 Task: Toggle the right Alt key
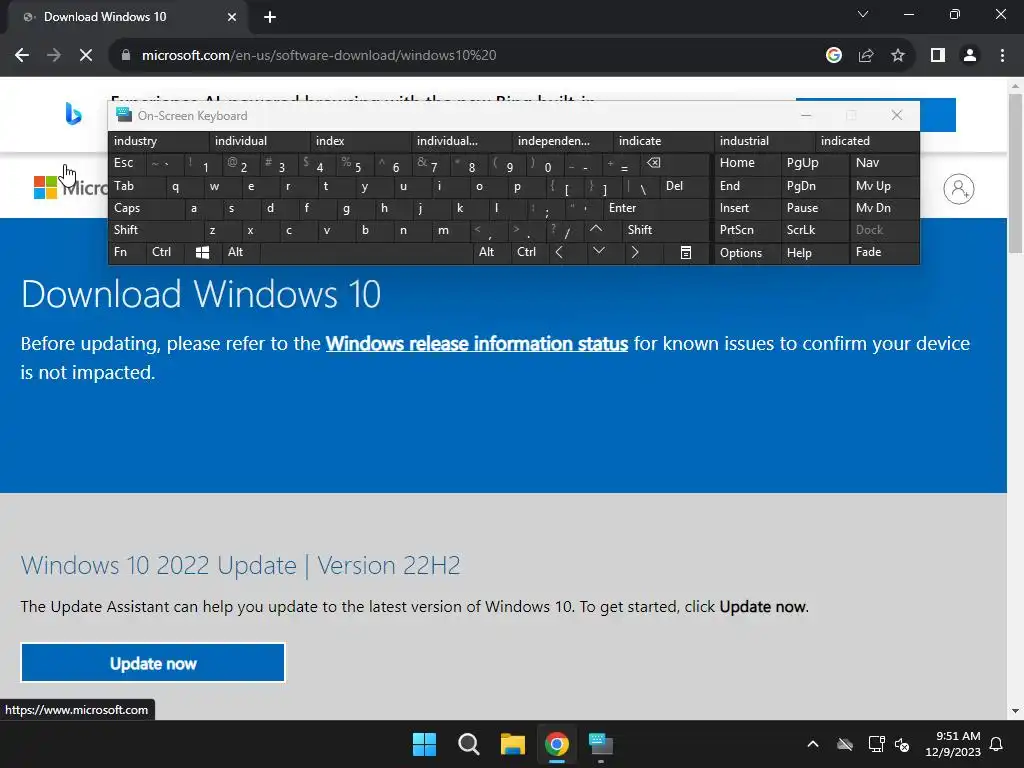tap(491, 252)
